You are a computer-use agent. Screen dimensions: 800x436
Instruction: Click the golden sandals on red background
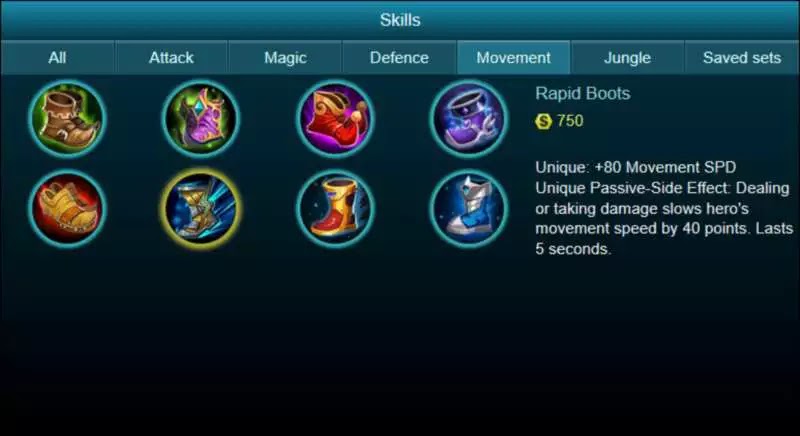click(x=67, y=209)
